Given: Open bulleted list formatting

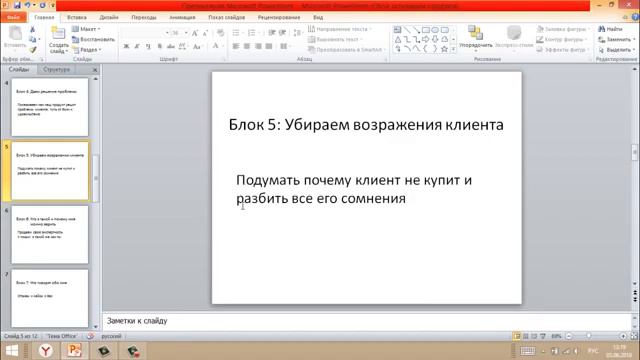Looking at the screenshot, I should point(237,33).
